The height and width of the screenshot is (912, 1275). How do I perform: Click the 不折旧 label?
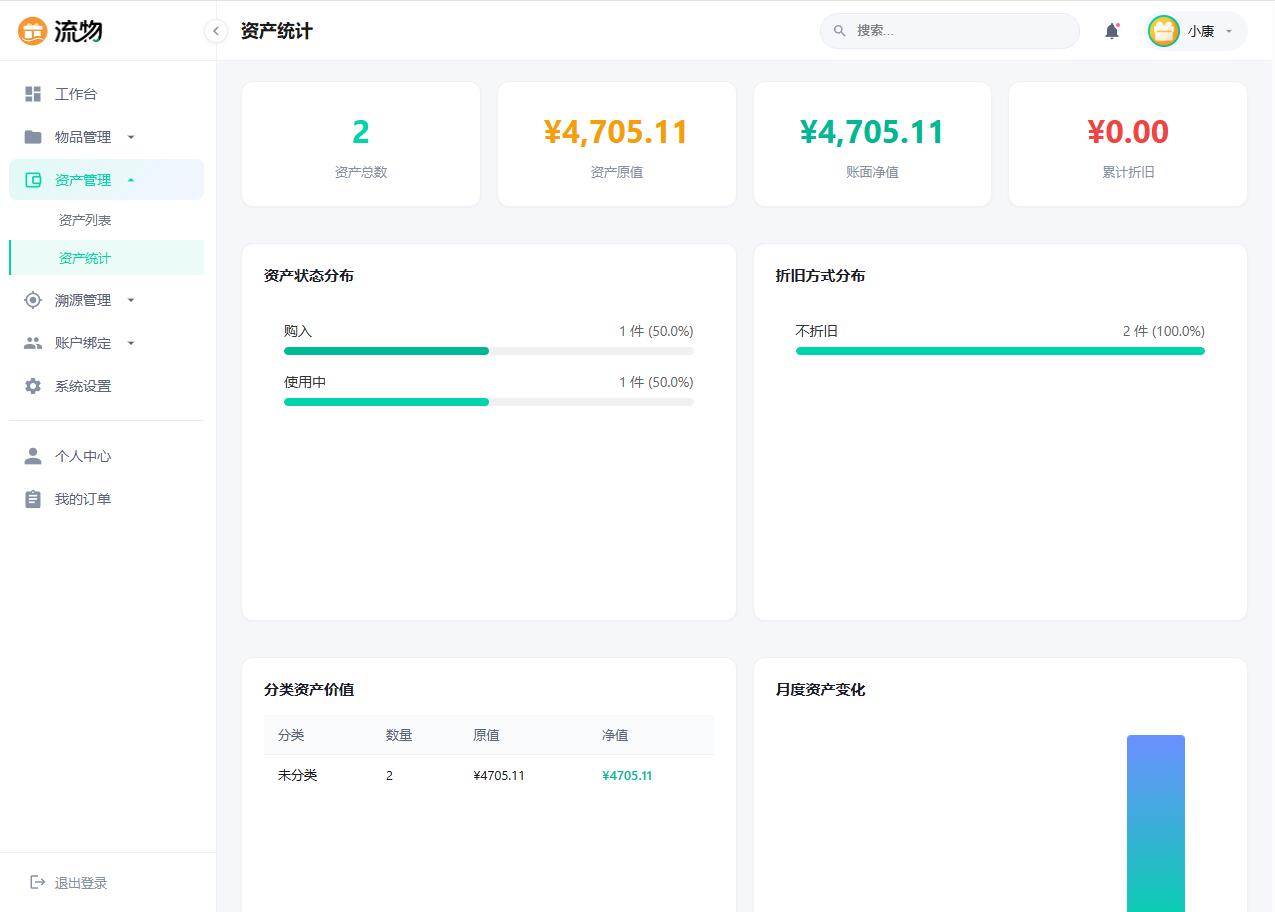coord(817,331)
